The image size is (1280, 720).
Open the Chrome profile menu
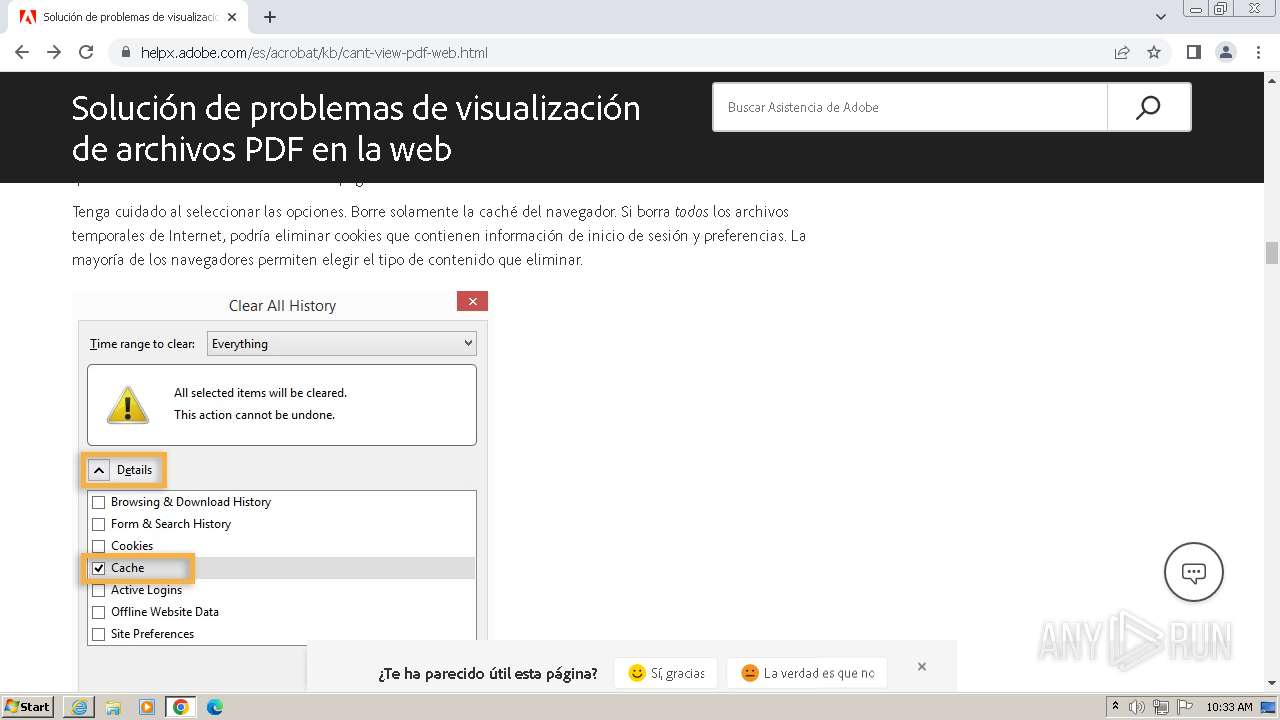click(1226, 52)
